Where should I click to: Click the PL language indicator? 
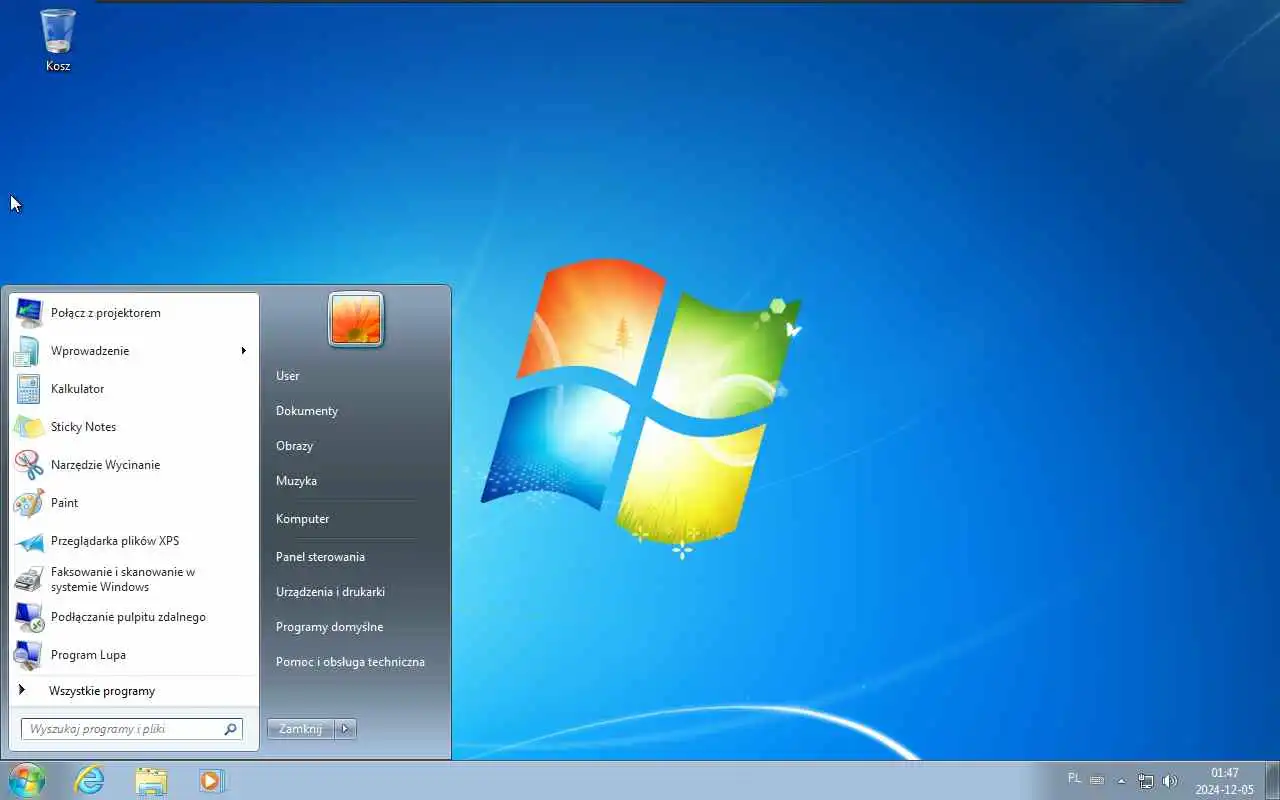(x=1074, y=778)
